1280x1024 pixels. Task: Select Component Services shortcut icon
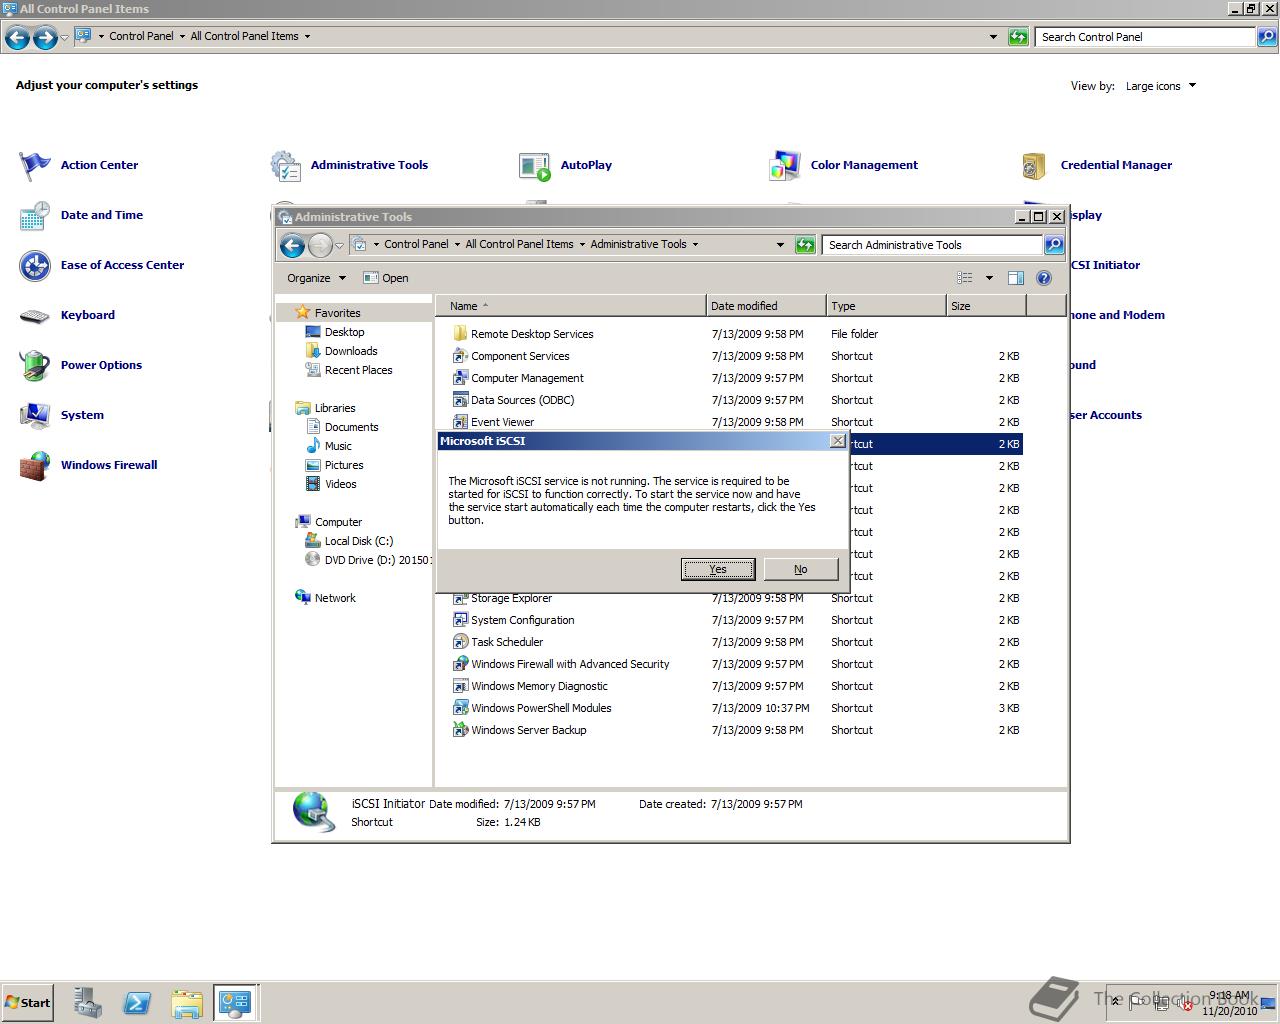(460, 356)
